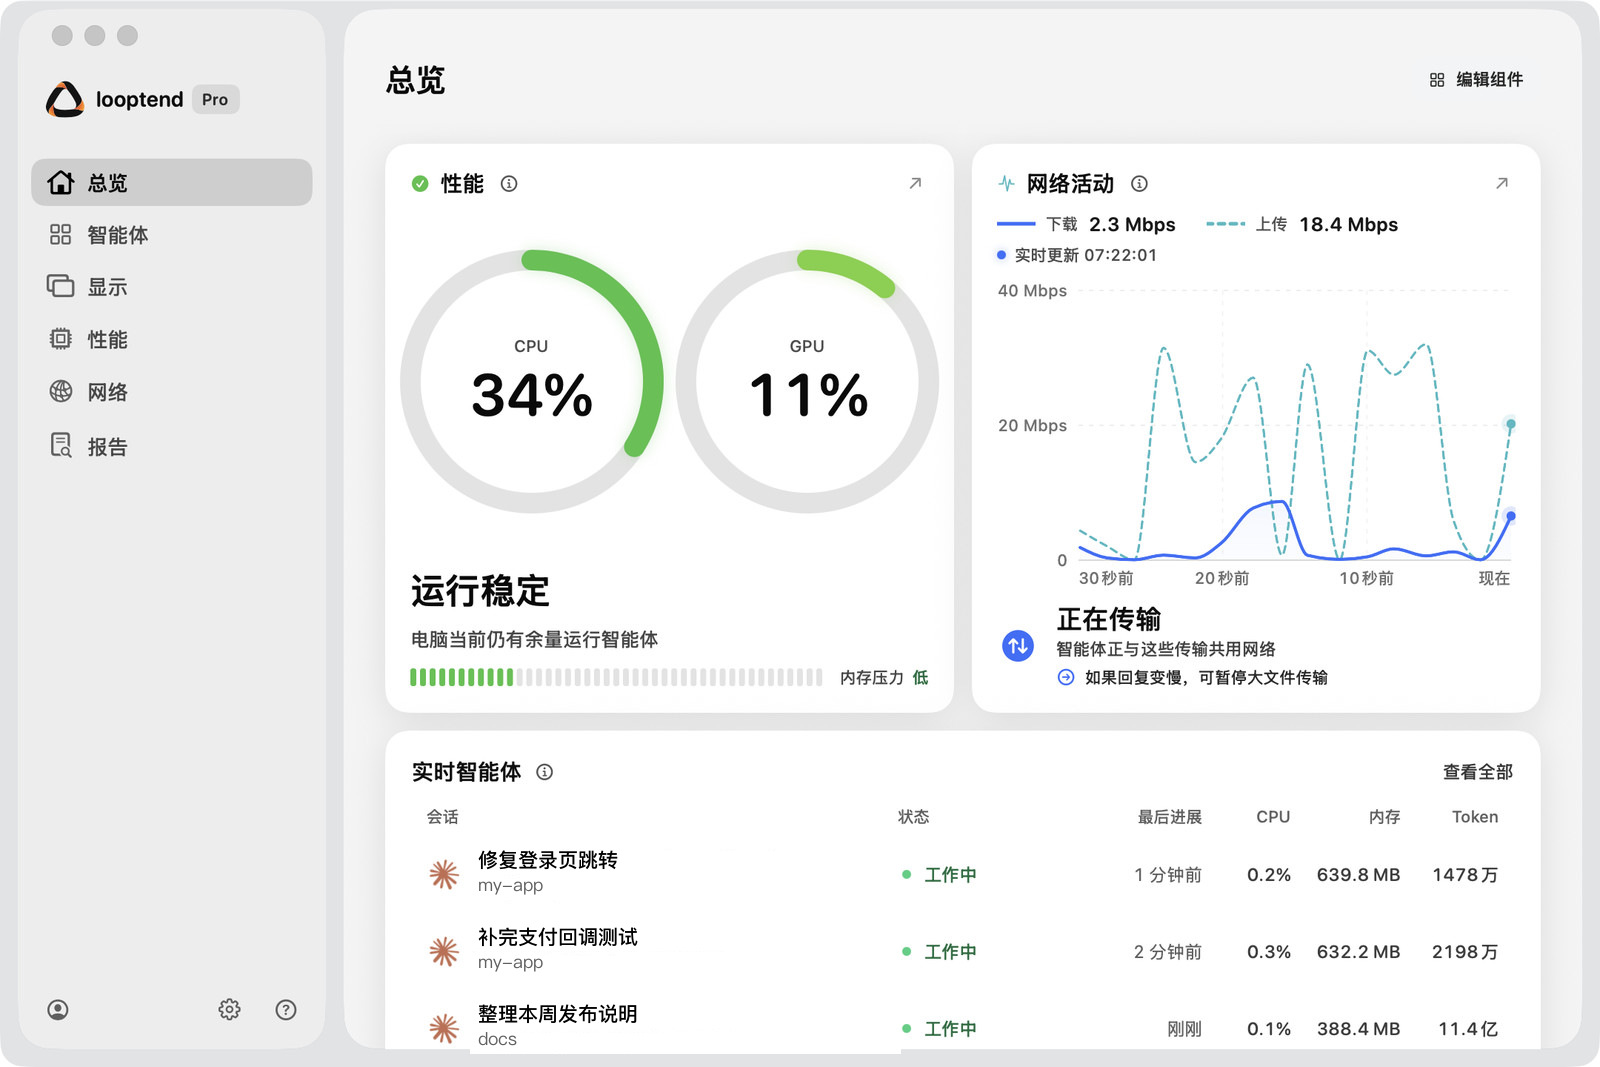Select 性能 in the sidebar
Screen dimensions: 1600x1067
pos(172,340)
